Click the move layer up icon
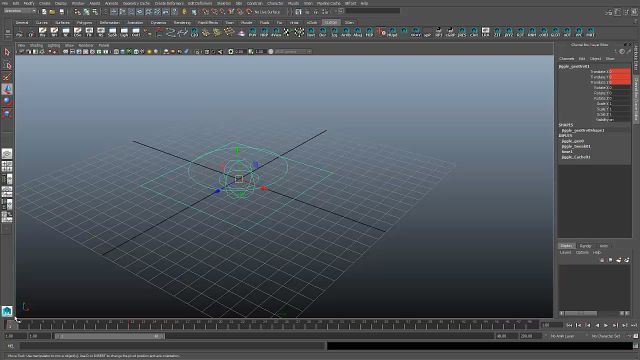Viewport: 640px width, 360px height. 602,260
